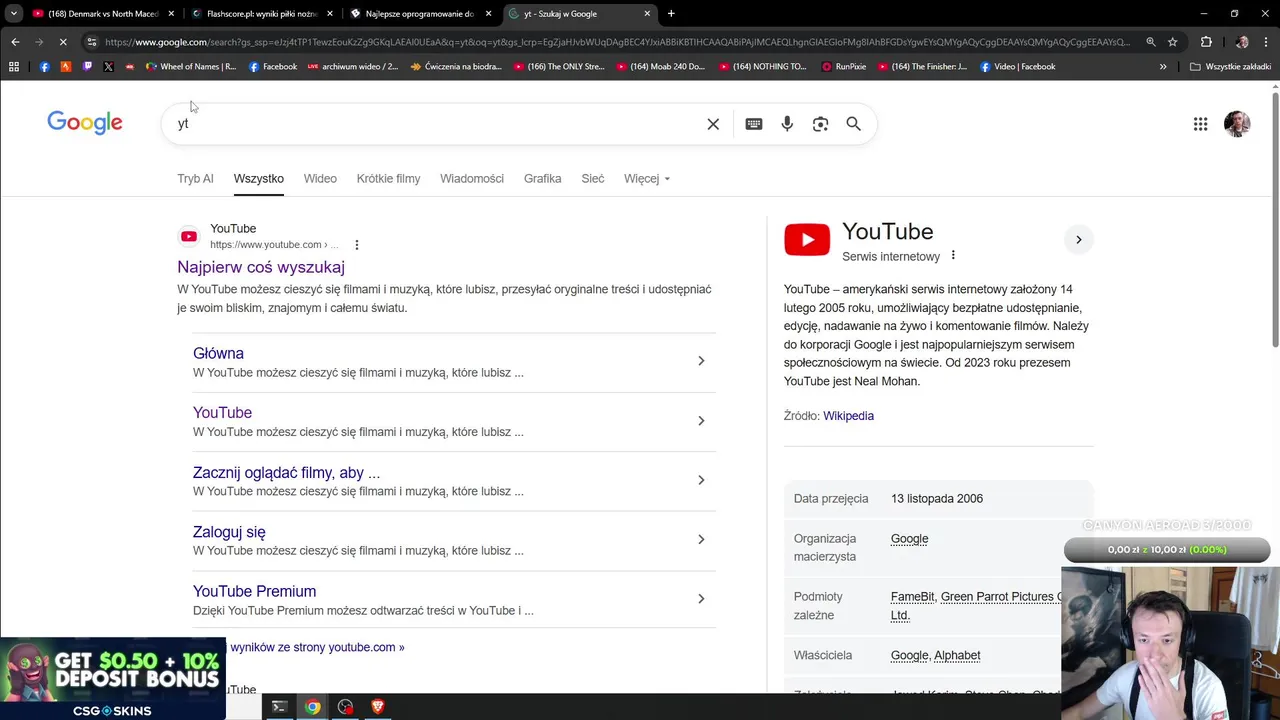Open the new tab page
1280x720 pixels.
671,14
